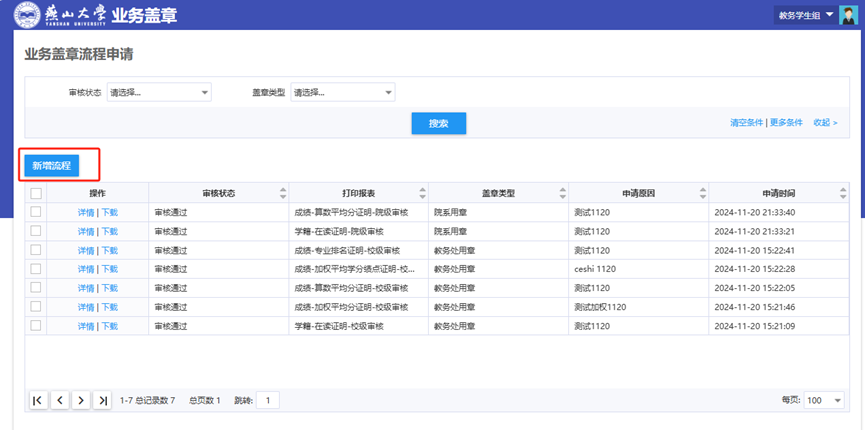Click the user avatar in the header
The height and width of the screenshot is (430, 865).
point(847,15)
